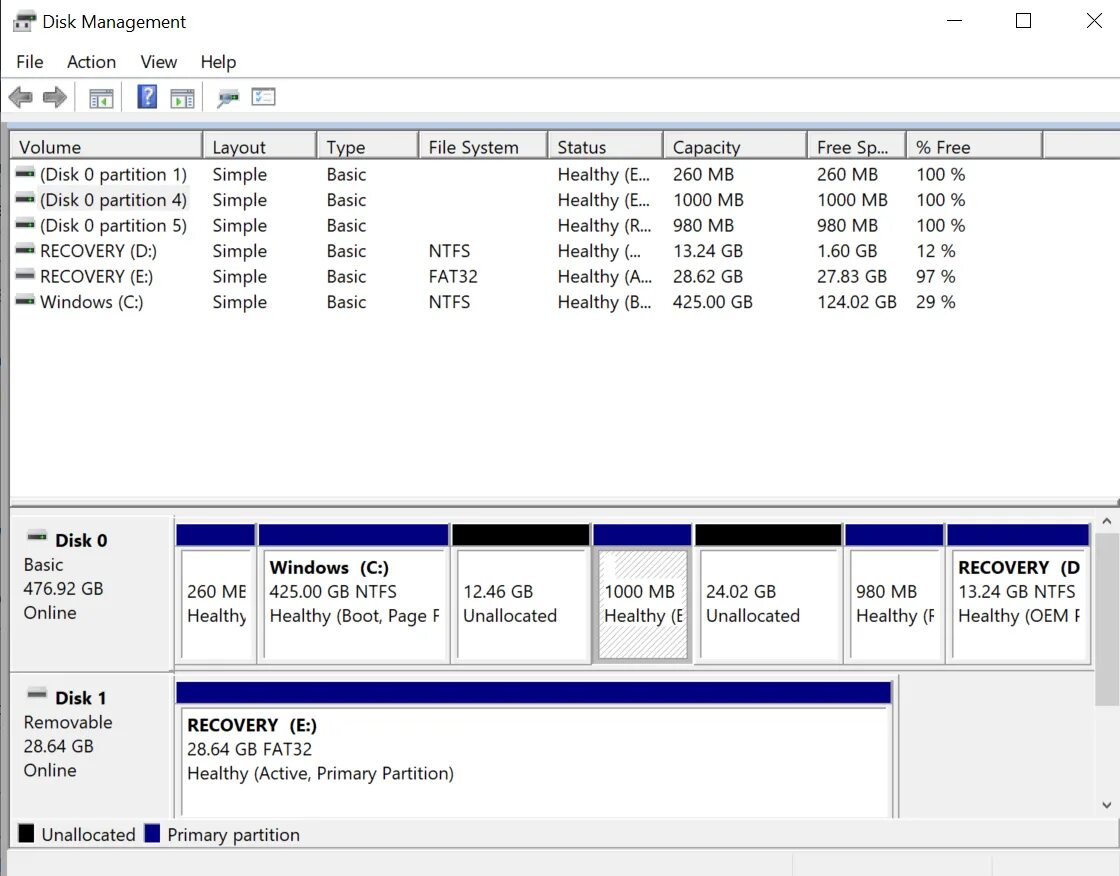Click 'Windows (C:)' volume name in list

[x=91, y=302]
